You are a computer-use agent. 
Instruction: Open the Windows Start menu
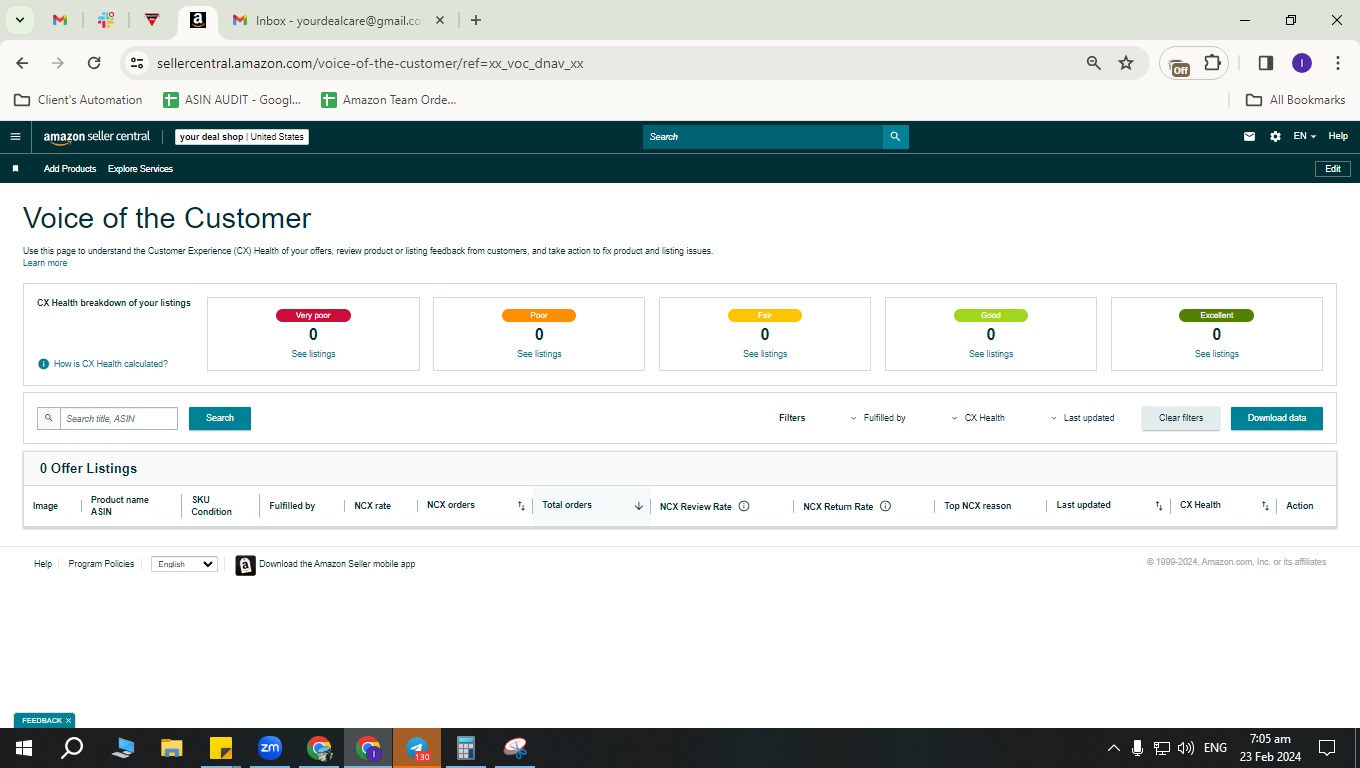point(23,748)
